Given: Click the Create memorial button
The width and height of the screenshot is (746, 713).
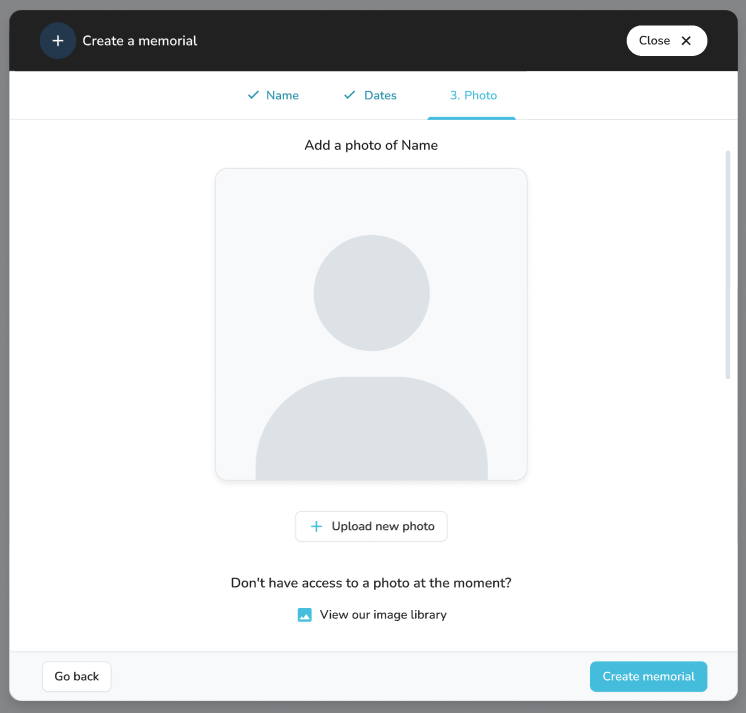Looking at the screenshot, I should point(648,676).
